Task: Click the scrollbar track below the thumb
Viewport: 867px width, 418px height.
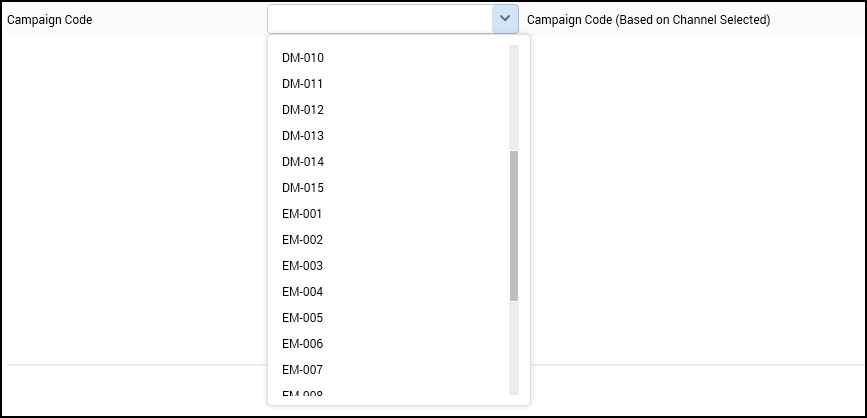Action: tap(514, 348)
